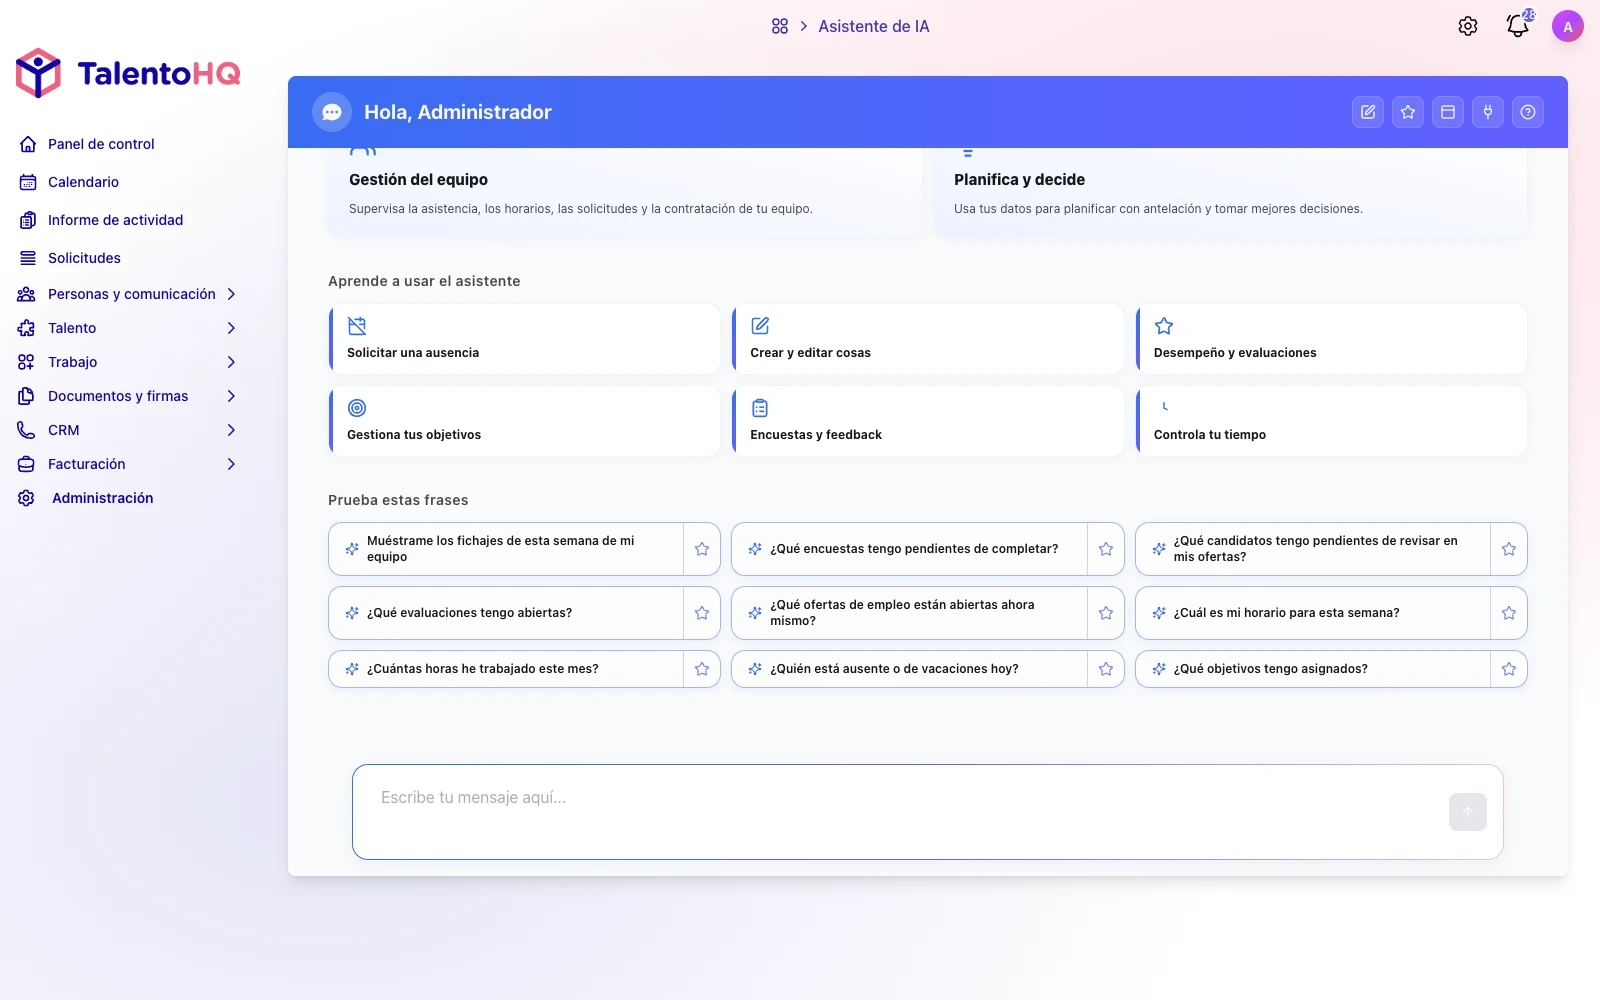The image size is (1600, 1000).
Task: Click the Informe de actividad icon
Action: click(28, 220)
